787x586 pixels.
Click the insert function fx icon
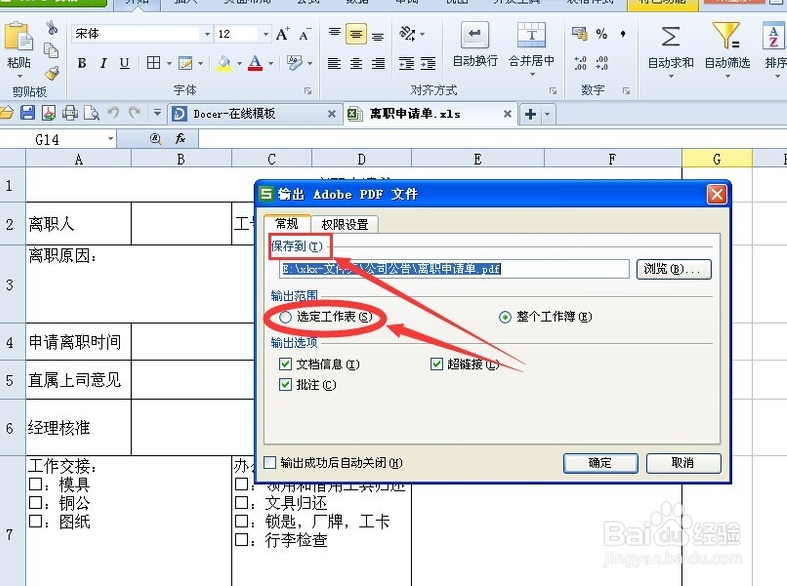pyautogui.click(x=180, y=138)
